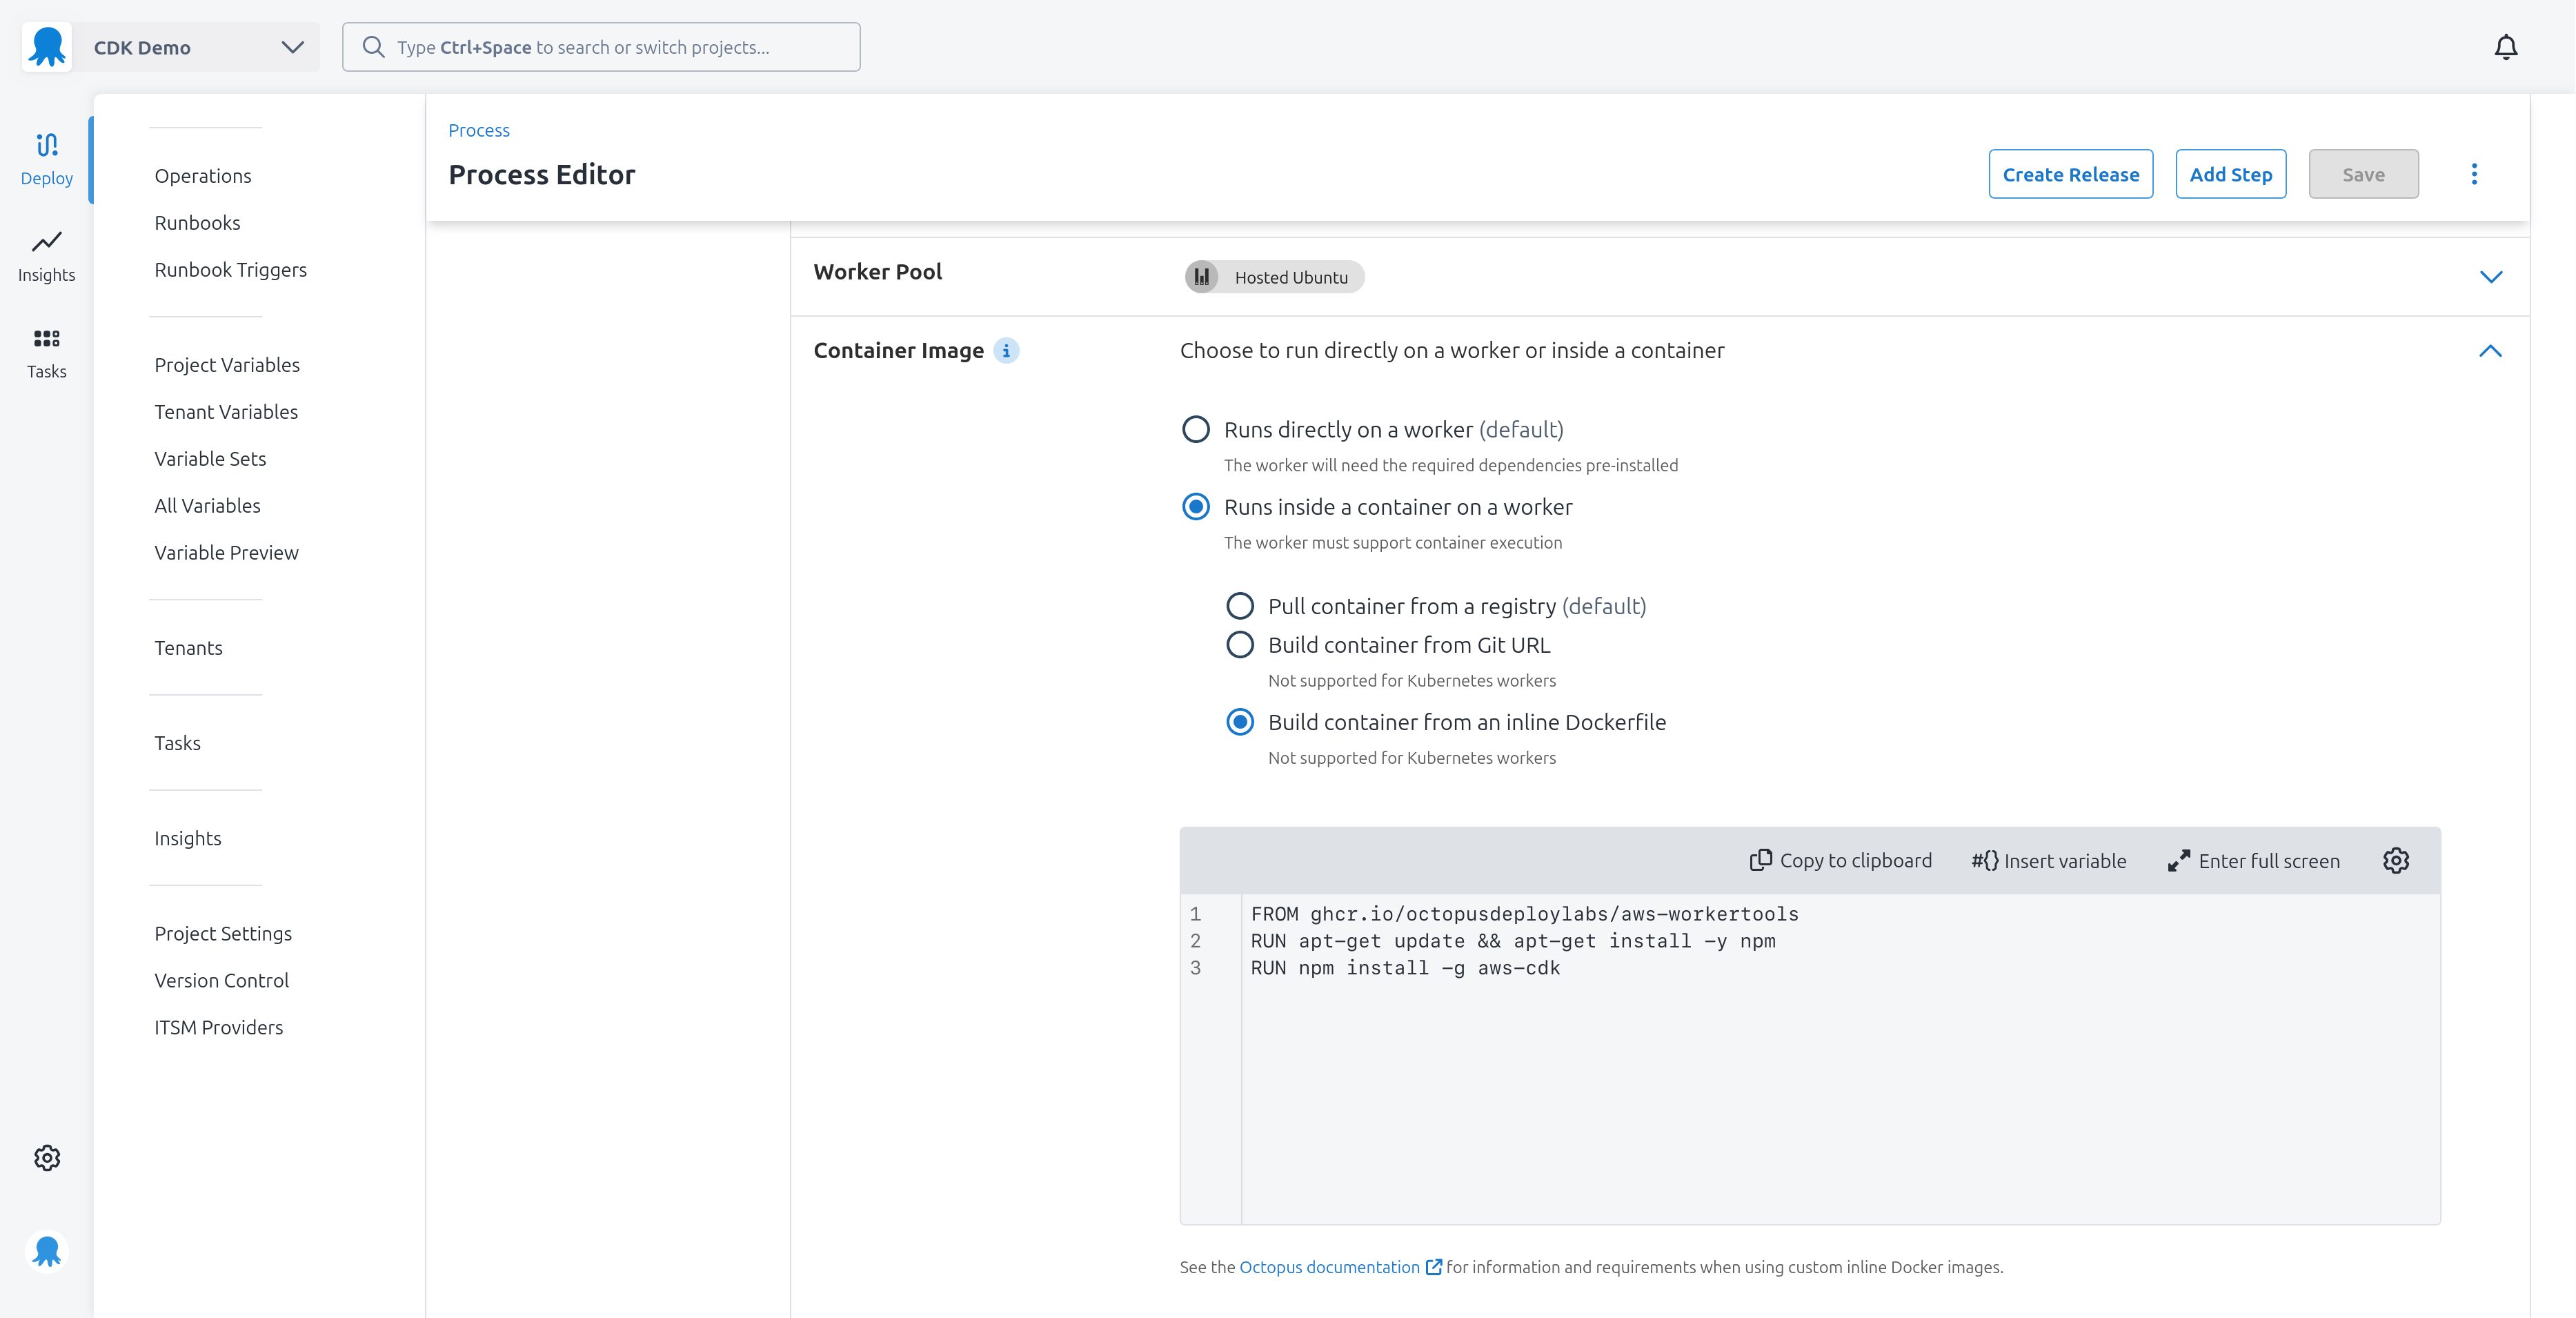The width and height of the screenshot is (2576, 1318).
Task: Insert a variable into the Dockerfile editor
Action: [x=2048, y=860]
